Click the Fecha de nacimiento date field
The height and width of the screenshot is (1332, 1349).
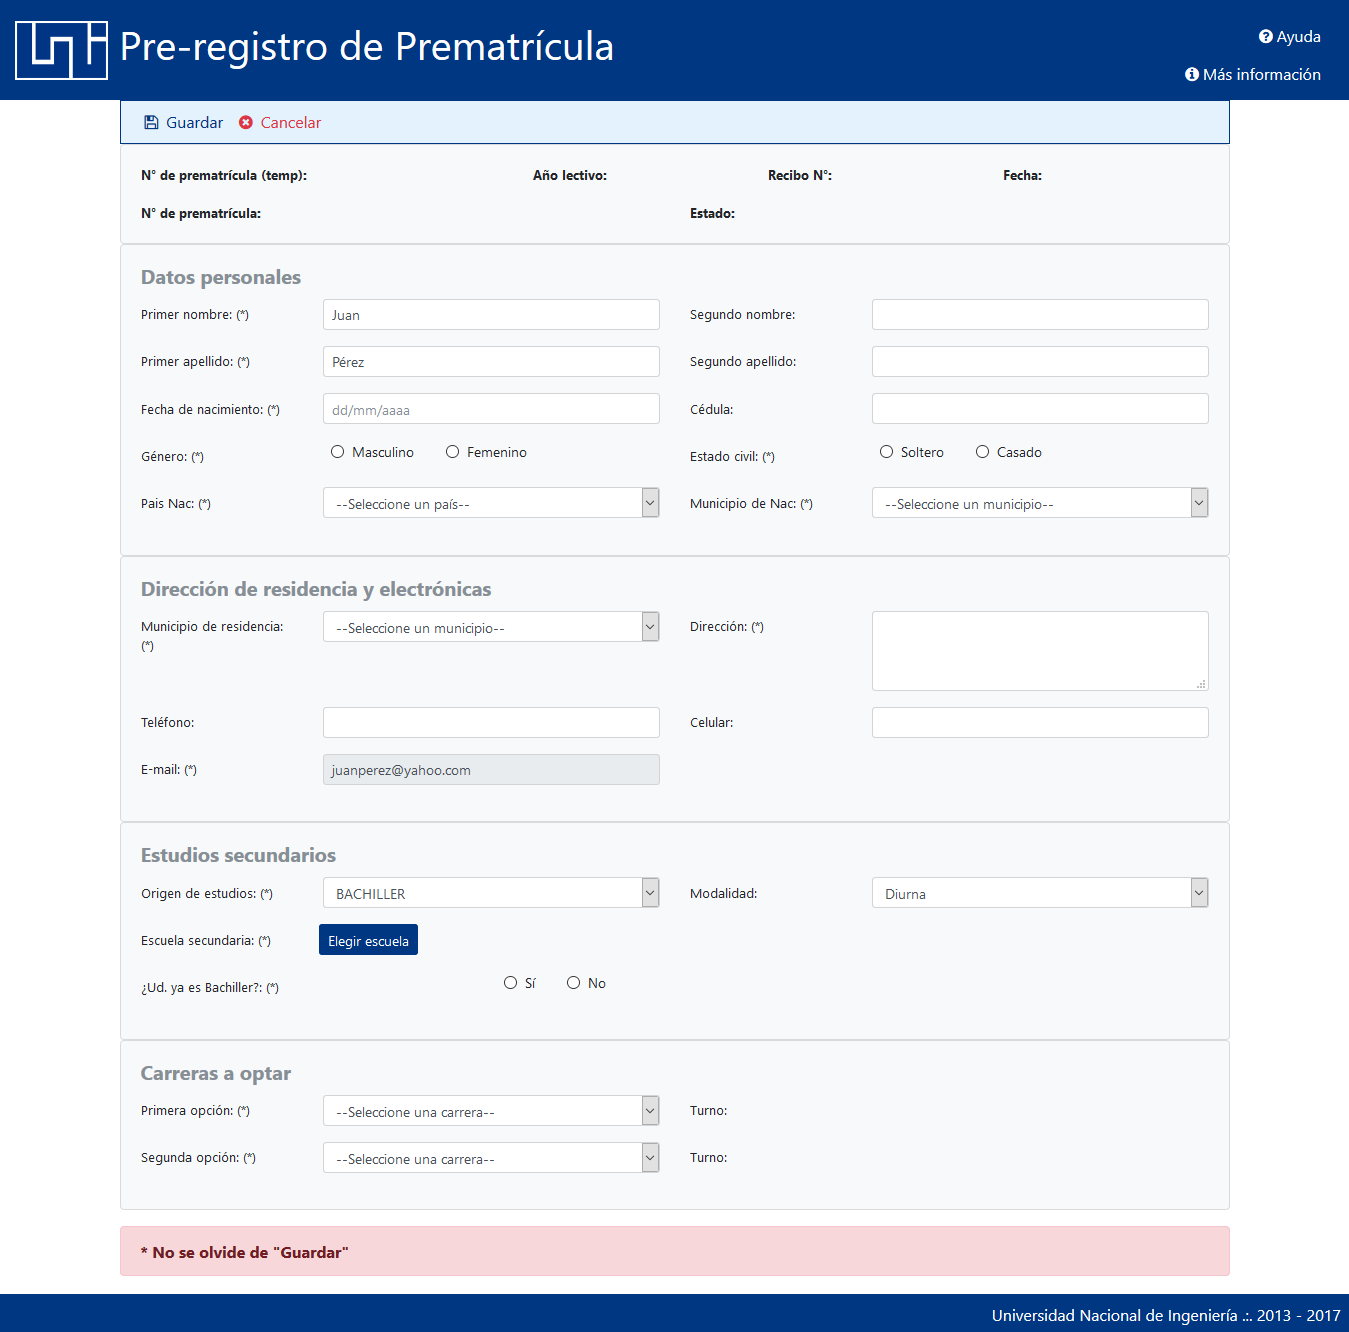pos(491,409)
